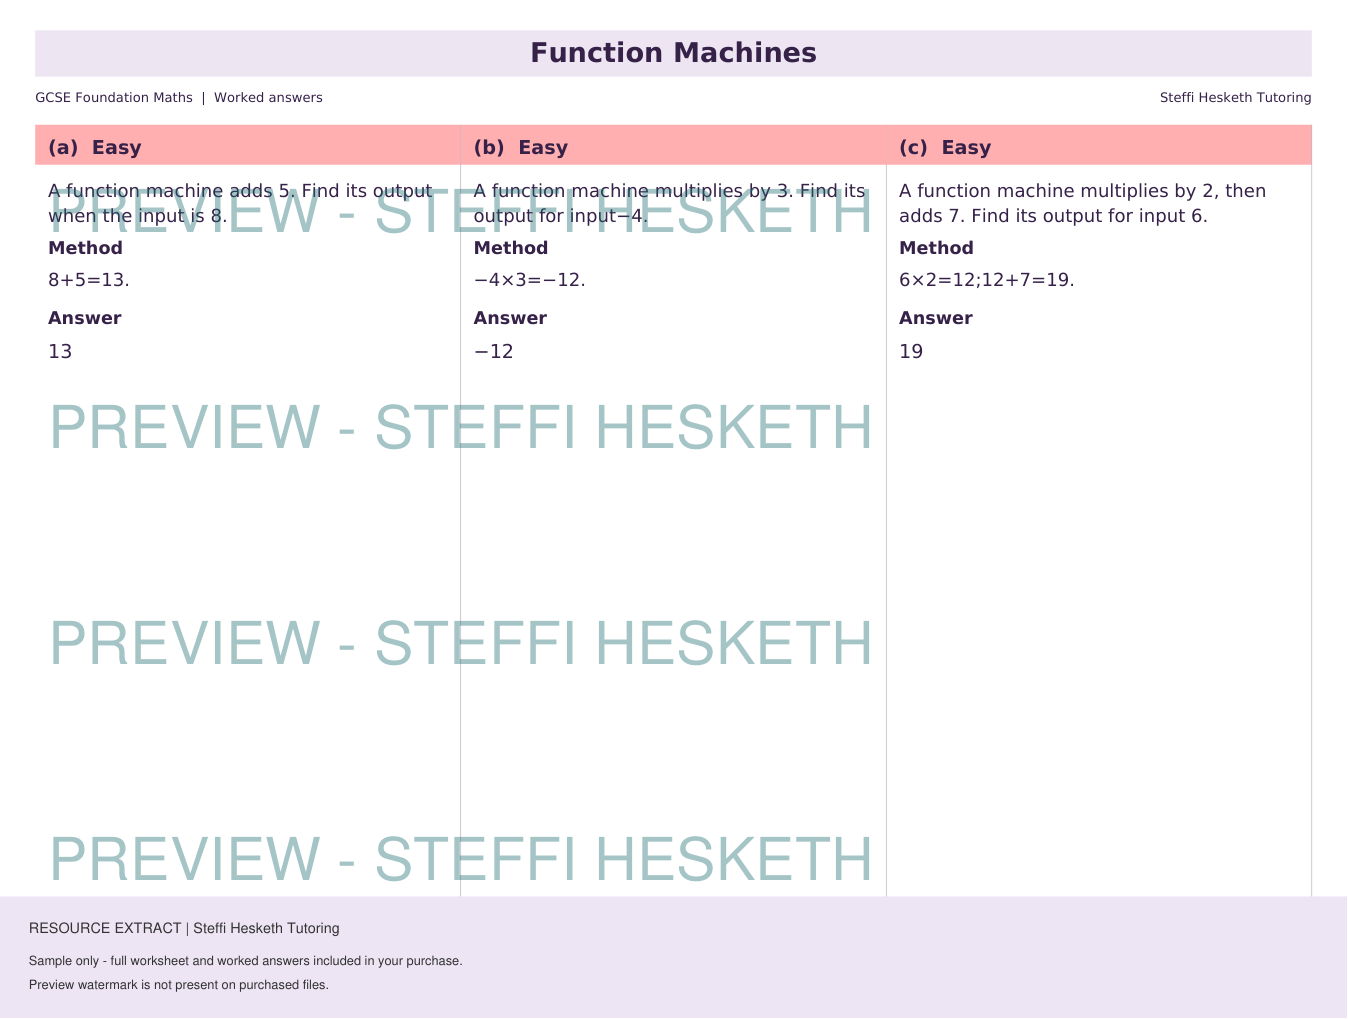Click the working 6×2=12;12+7=19
This screenshot has height=1019, width=1348.
987,280
